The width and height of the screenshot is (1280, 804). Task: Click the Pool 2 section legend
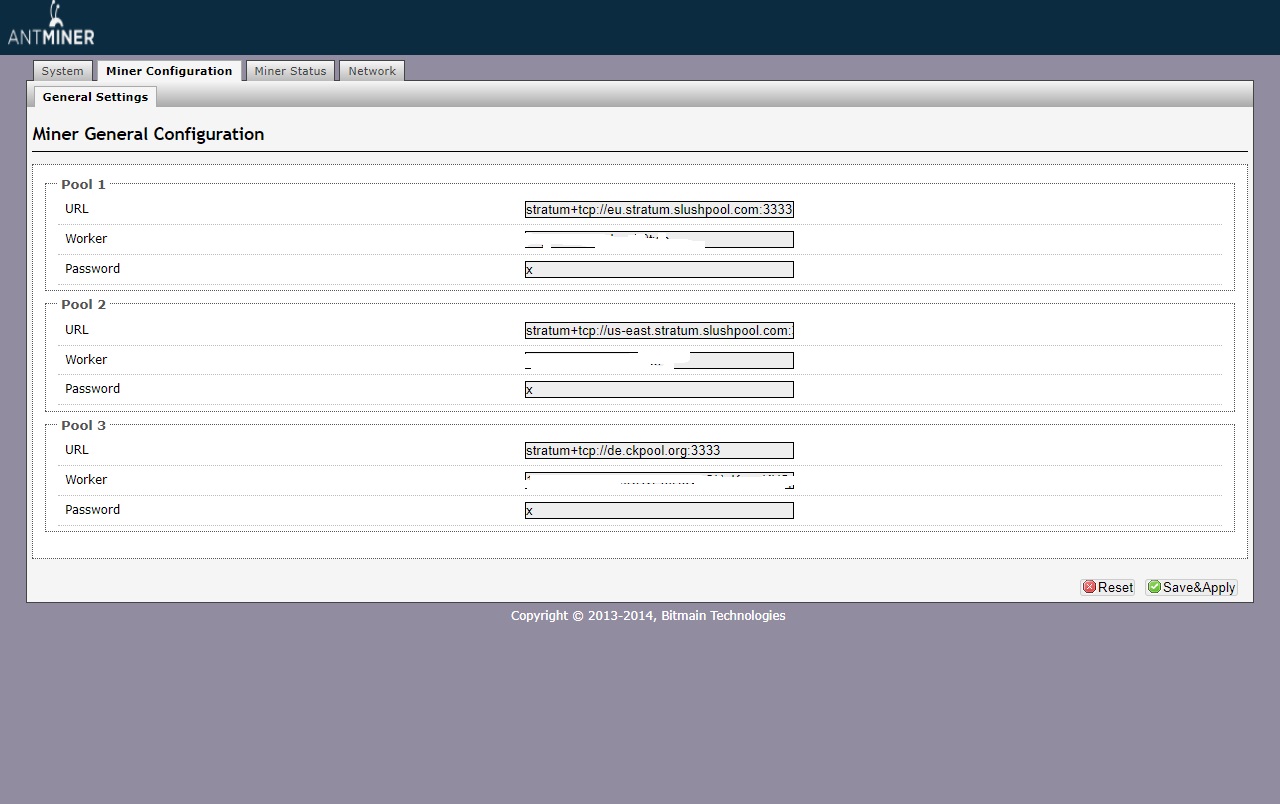coord(83,304)
